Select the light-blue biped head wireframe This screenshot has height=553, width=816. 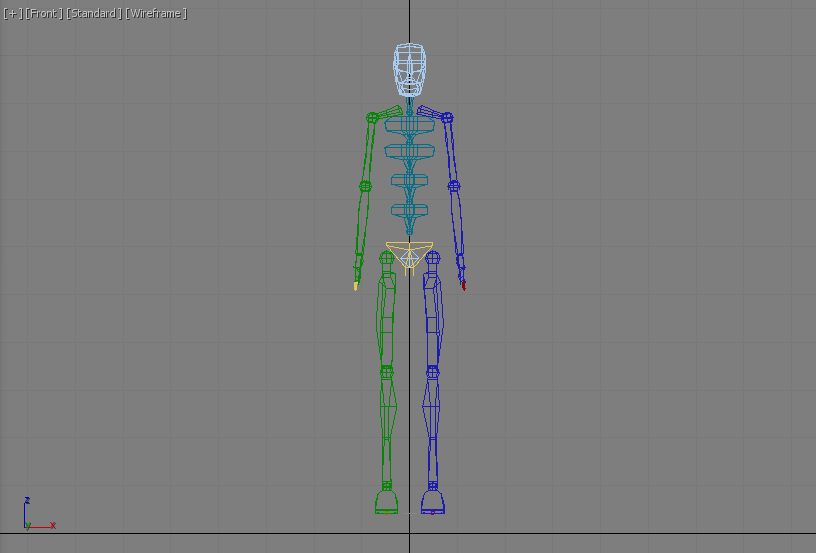(x=410, y=70)
